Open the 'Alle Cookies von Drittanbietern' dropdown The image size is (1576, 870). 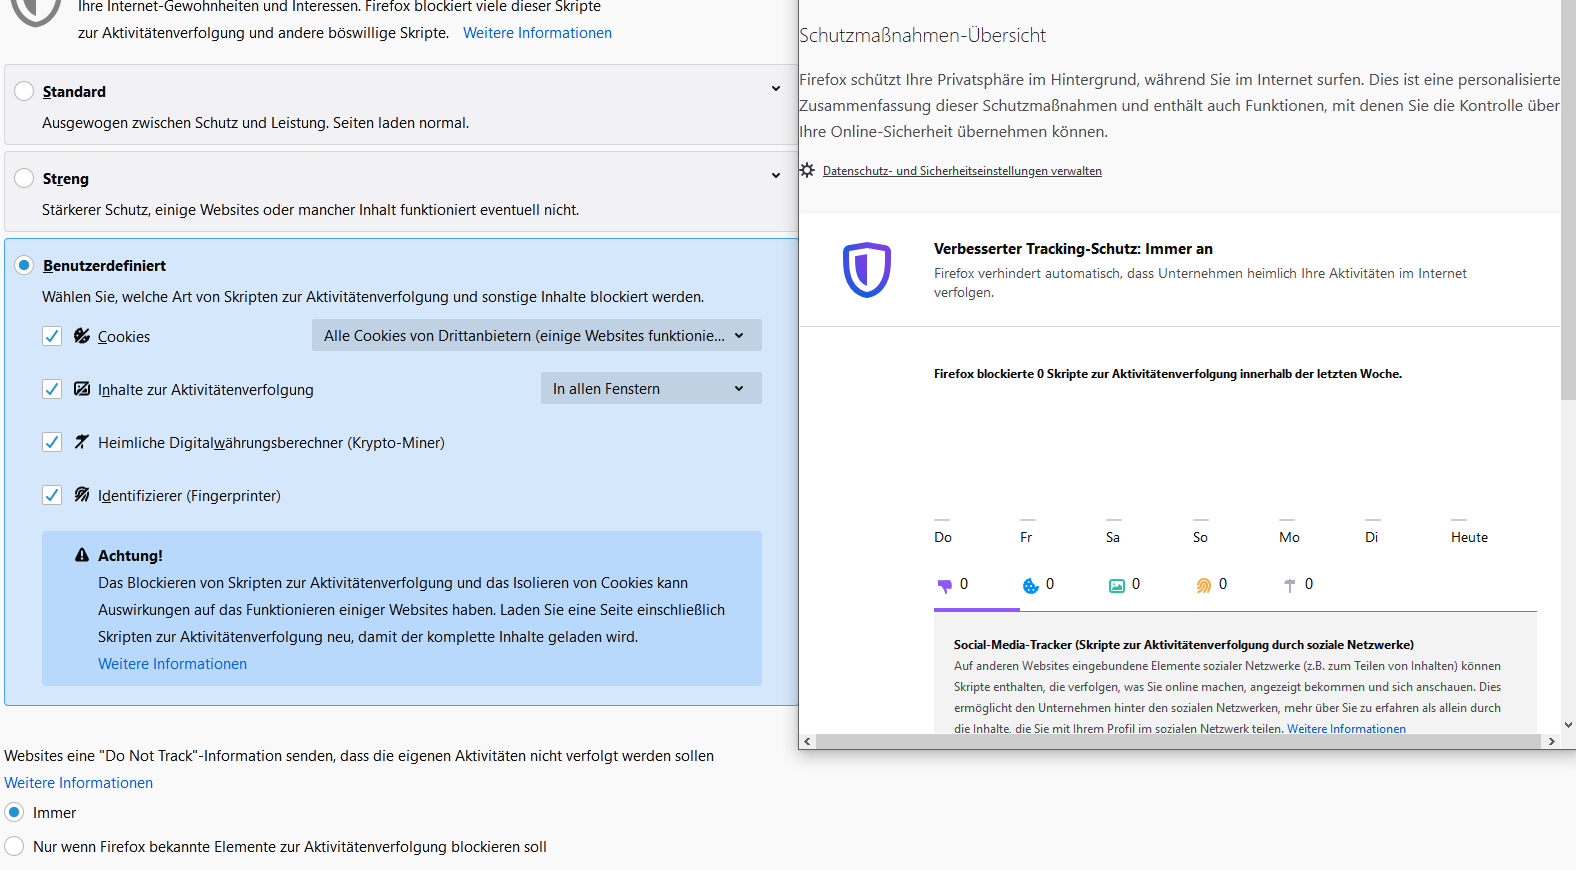[537, 335]
